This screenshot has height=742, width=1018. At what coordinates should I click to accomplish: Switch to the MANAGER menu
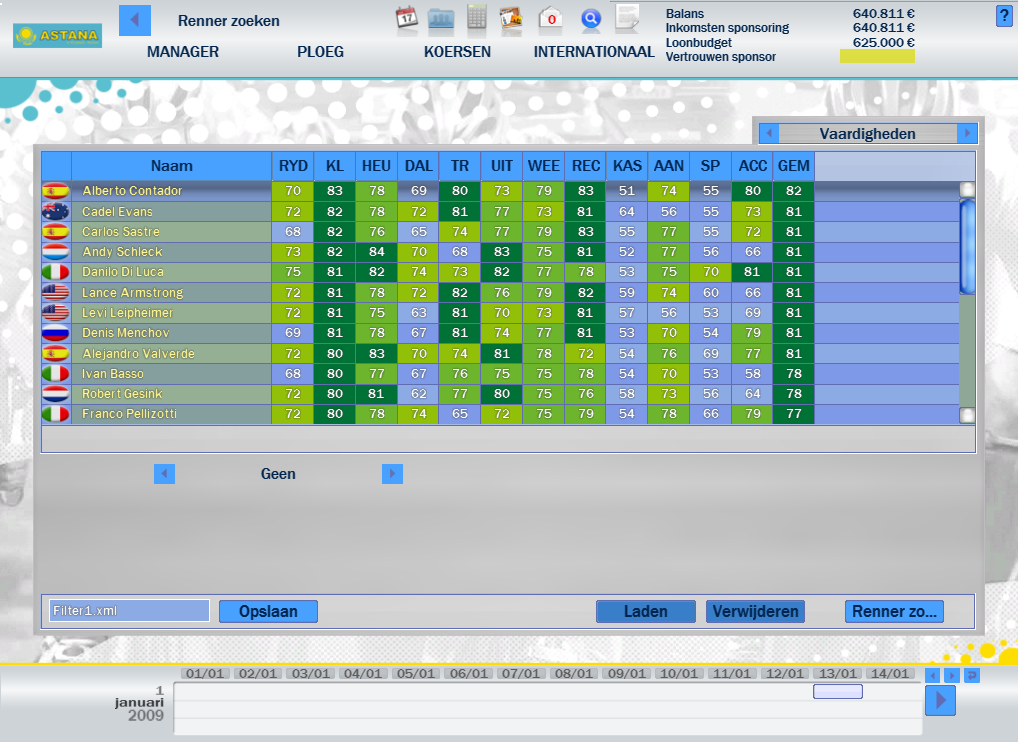pyautogui.click(x=182, y=51)
